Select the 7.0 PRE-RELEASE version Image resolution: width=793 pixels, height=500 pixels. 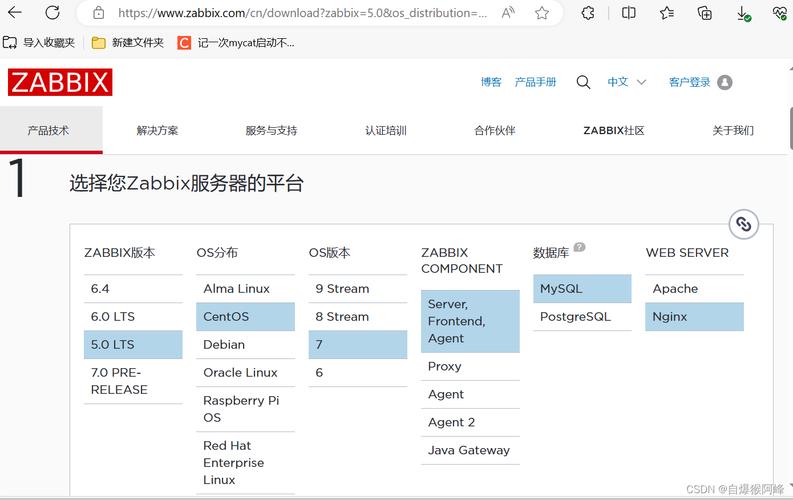point(133,381)
